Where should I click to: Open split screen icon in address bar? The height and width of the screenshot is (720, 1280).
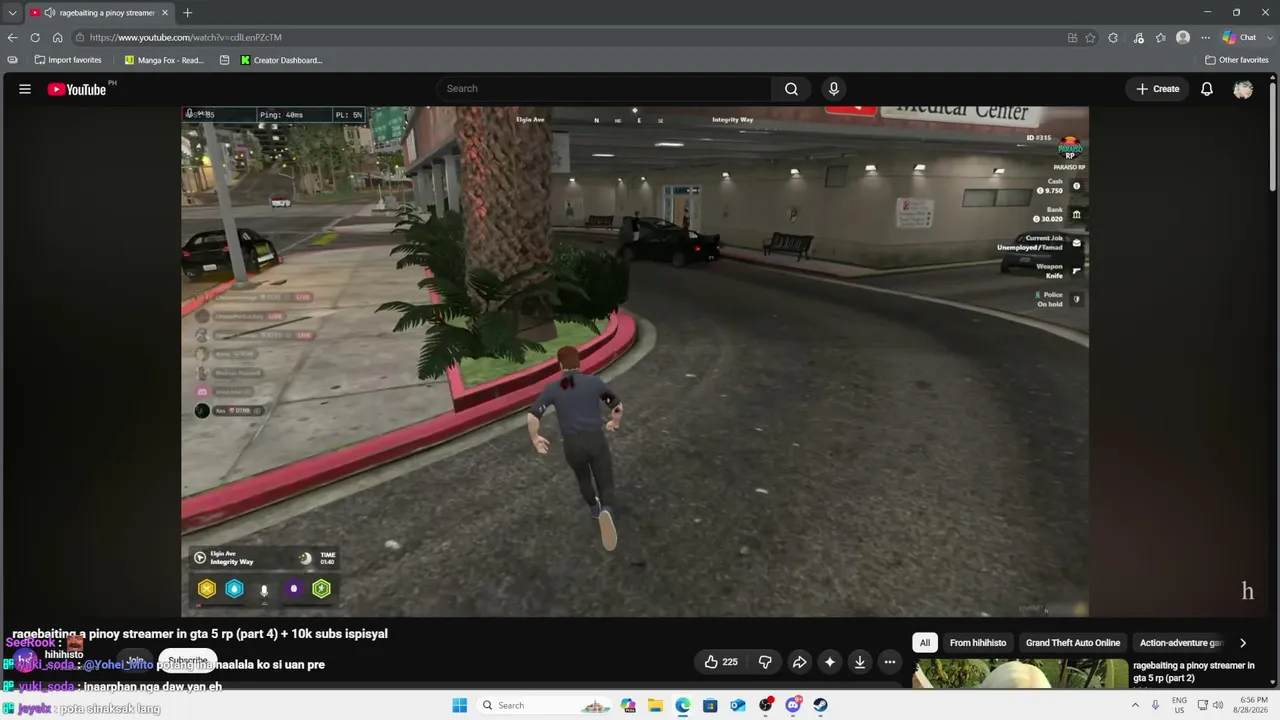[1072, 37]
